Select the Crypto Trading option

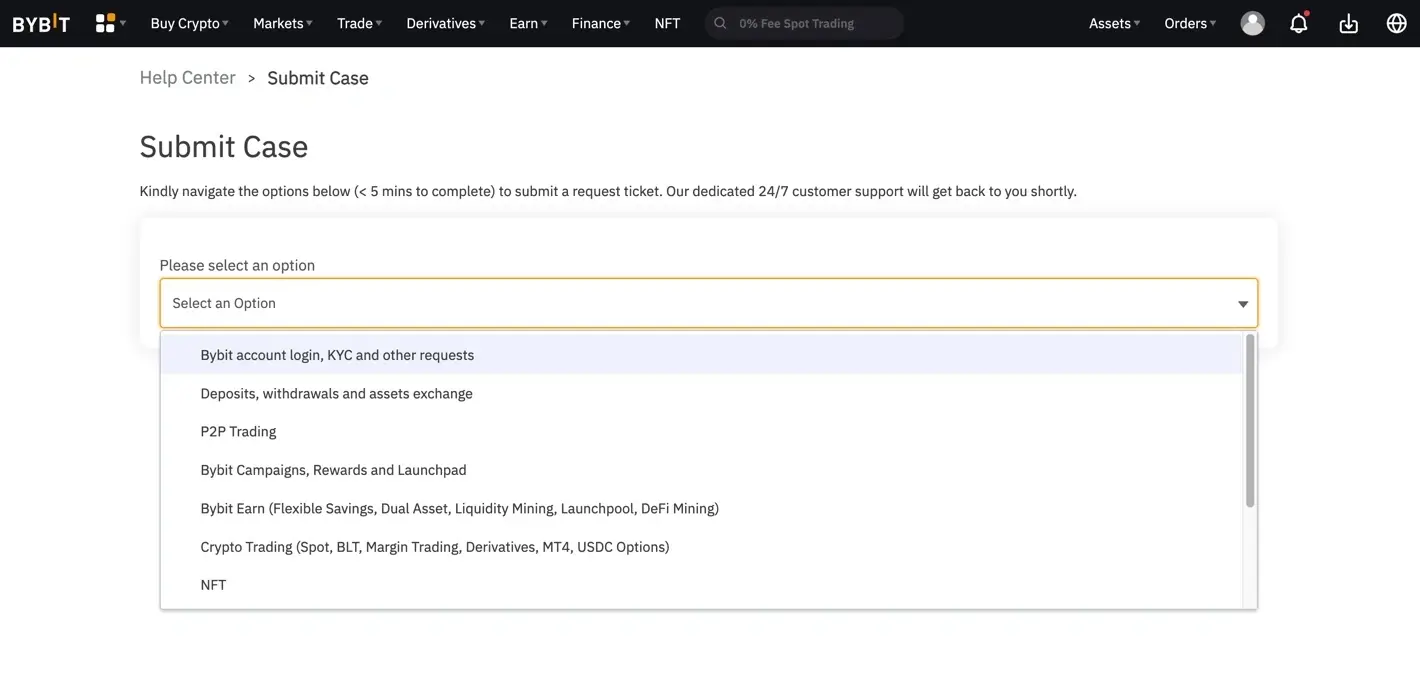pyautogui.click(x=701, y=546)
